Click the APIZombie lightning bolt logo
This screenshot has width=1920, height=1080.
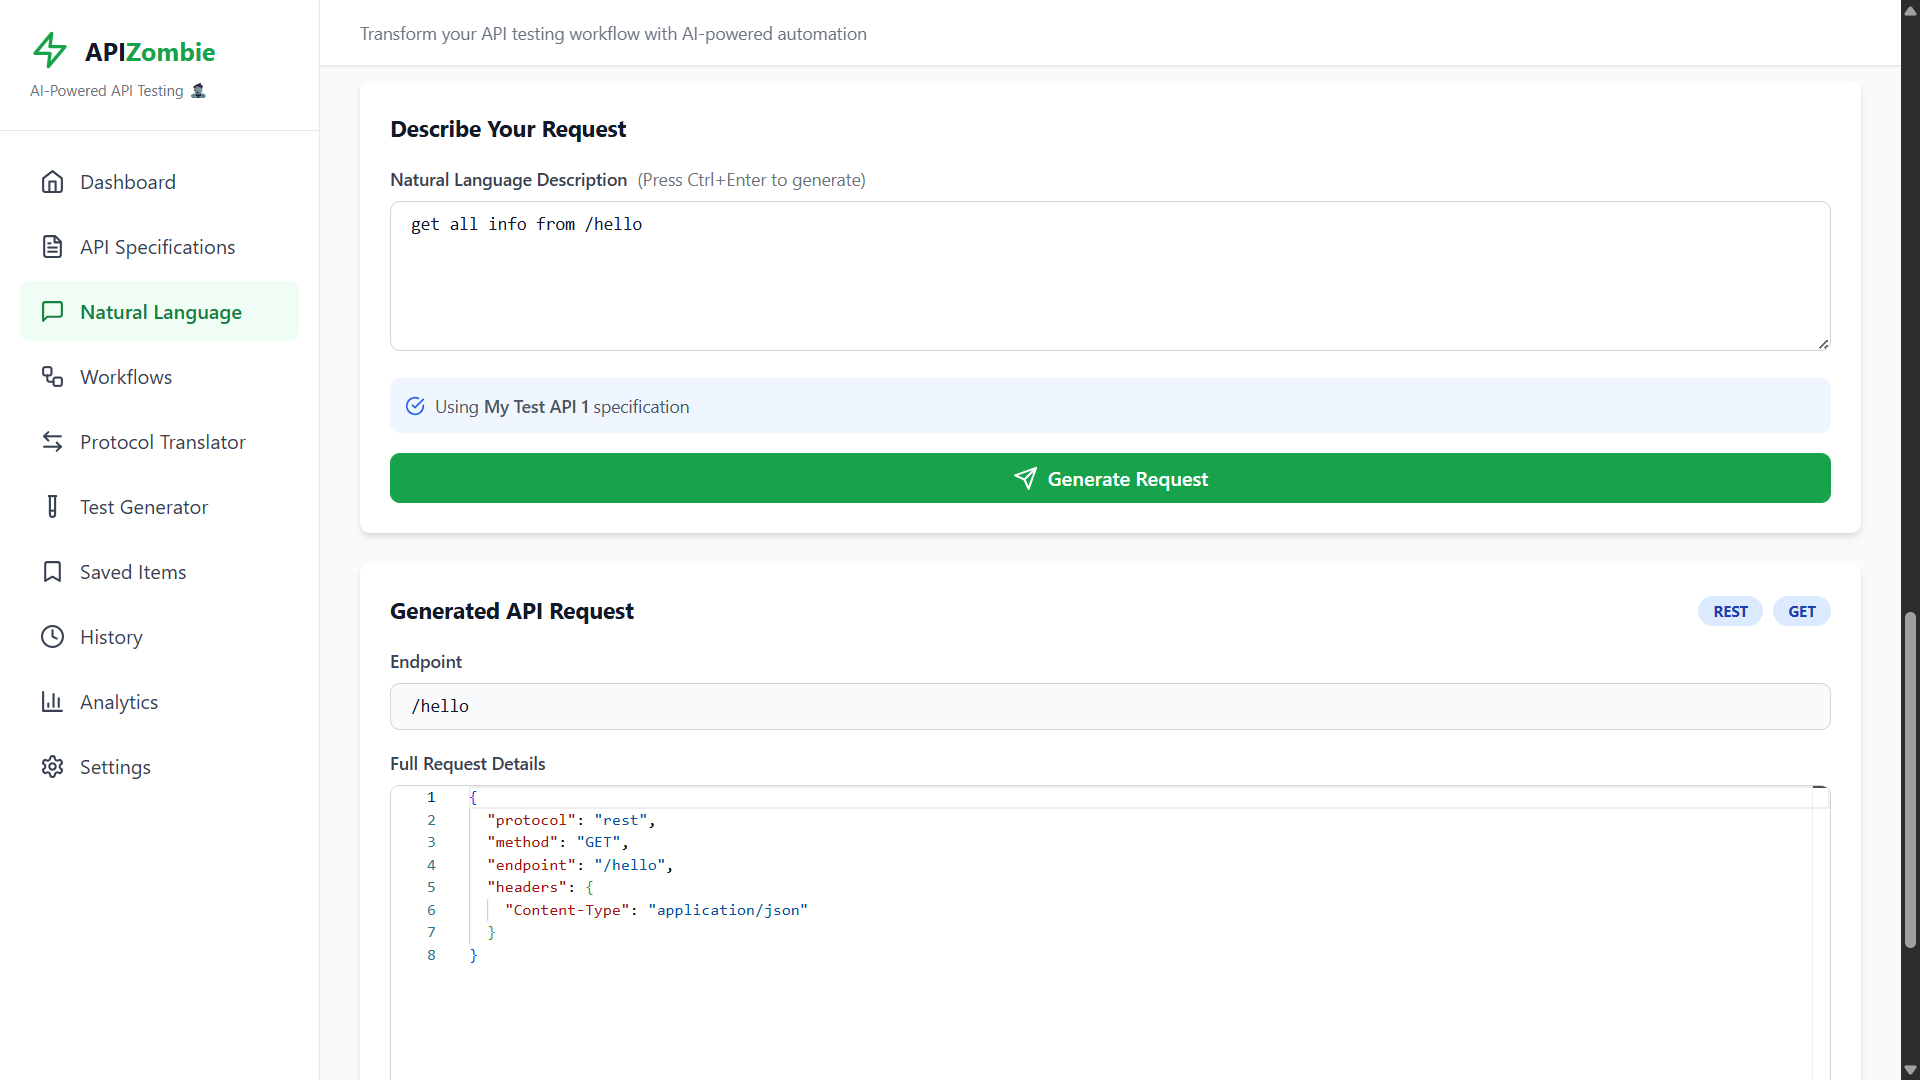[x=50, y=50]
